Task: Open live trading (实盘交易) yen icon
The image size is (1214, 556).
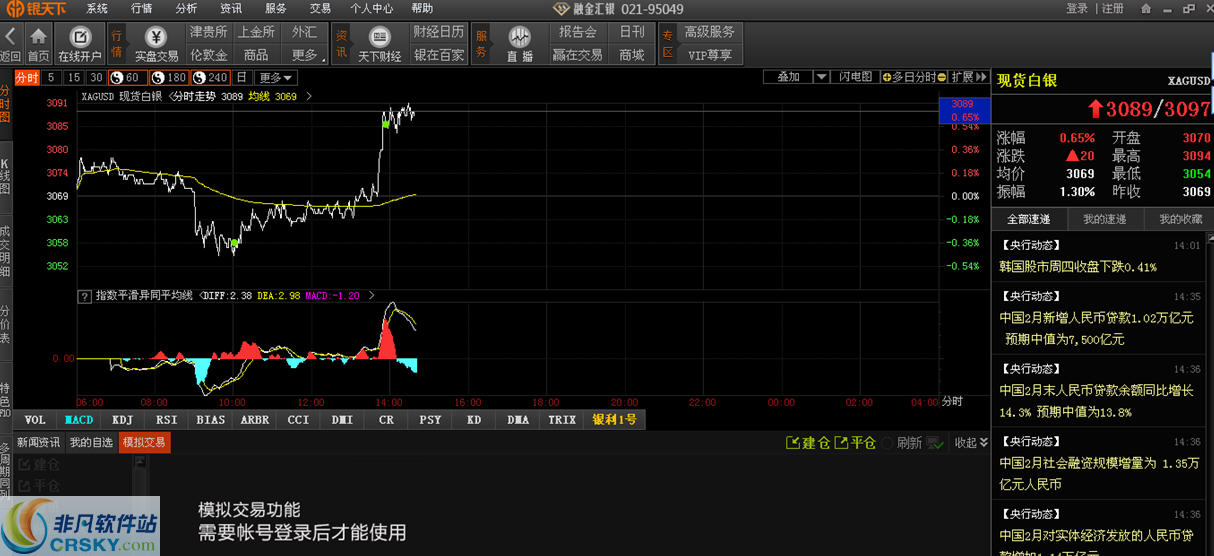Action: coord(156,37)
